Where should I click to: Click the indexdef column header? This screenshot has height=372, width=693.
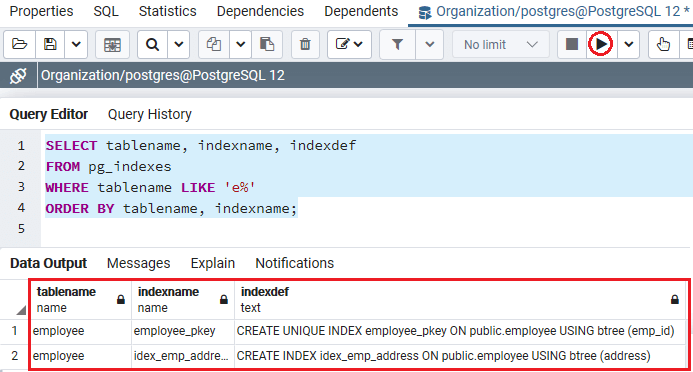461,300
